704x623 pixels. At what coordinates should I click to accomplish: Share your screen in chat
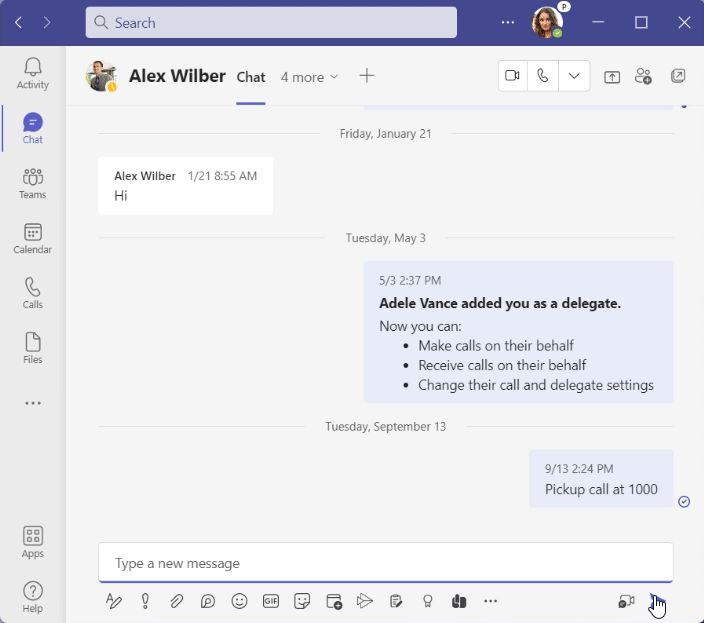(612, 77)
